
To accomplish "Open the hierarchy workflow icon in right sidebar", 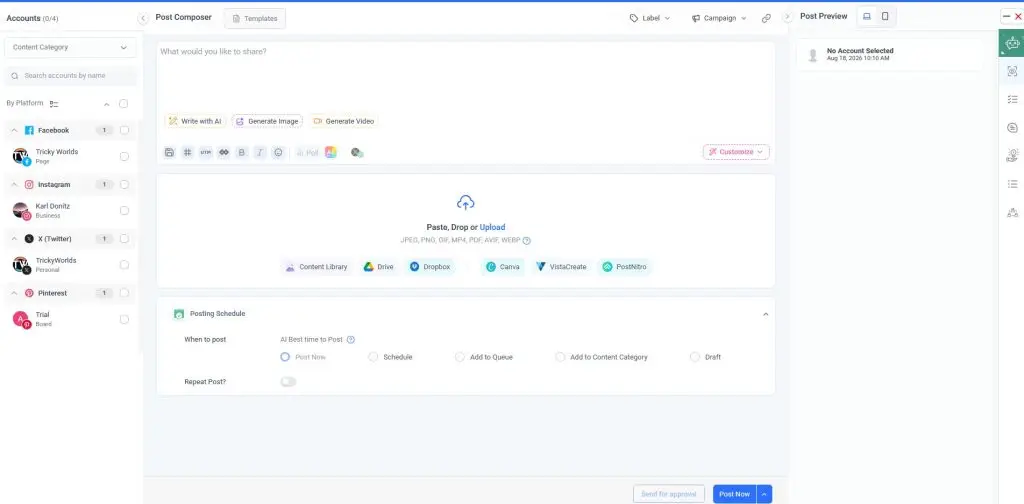I will coord(1012,212).
